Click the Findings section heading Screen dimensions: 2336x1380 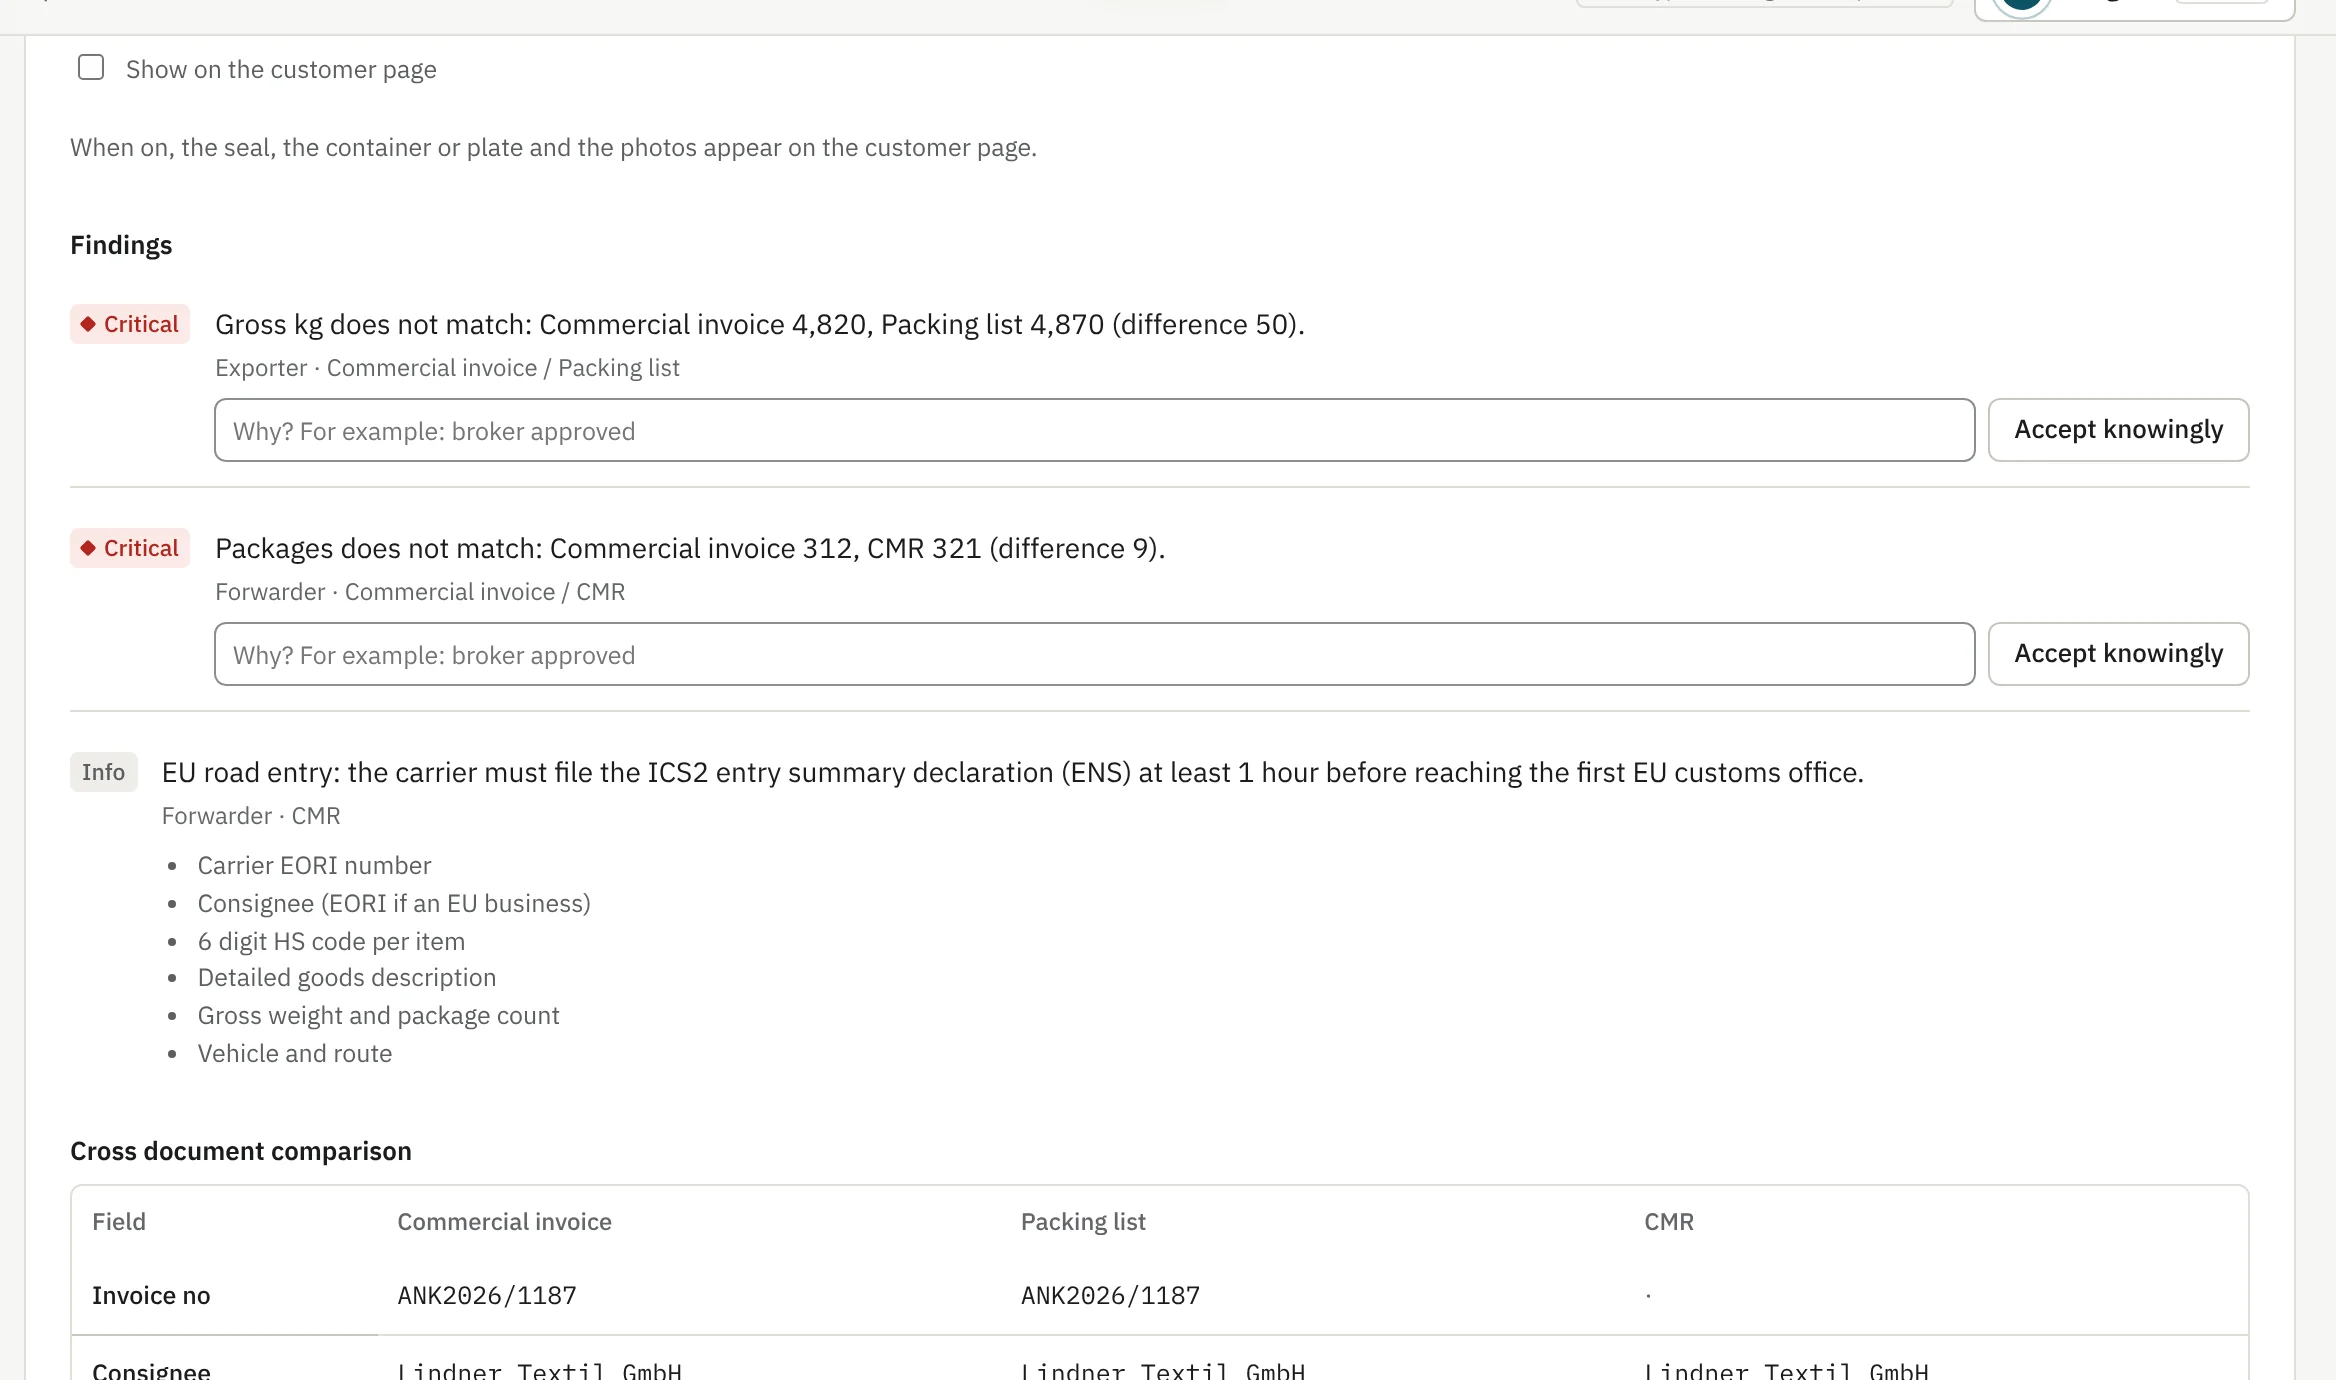tap(121, 245)
